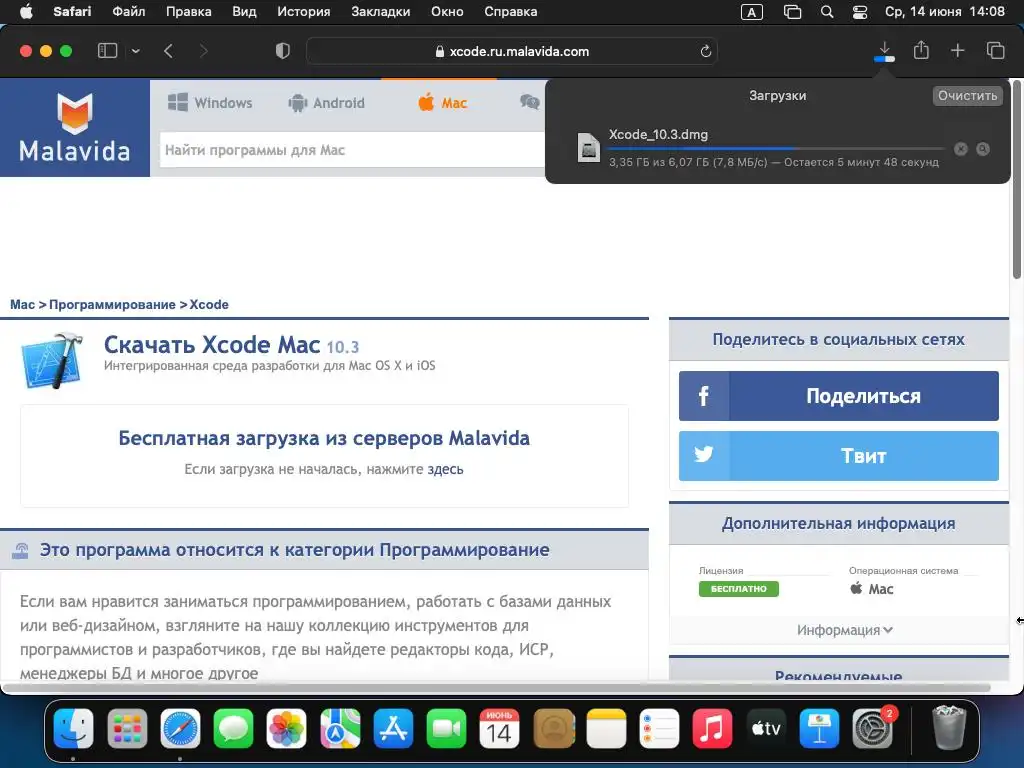Viewport: 1024px width, 768px height.
Task: Open Messages from the Dock
Action: (x=233, y=728)
